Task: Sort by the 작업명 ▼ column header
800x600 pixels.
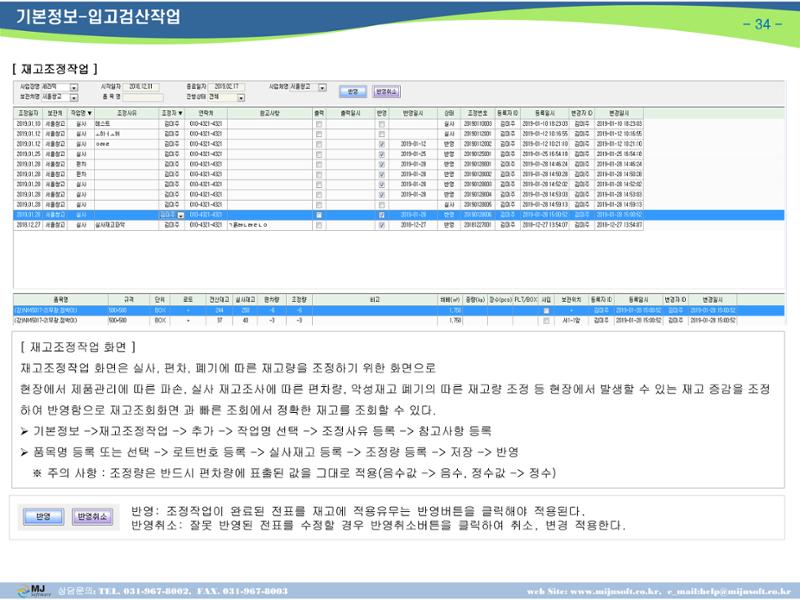Action: click(82, 113)
